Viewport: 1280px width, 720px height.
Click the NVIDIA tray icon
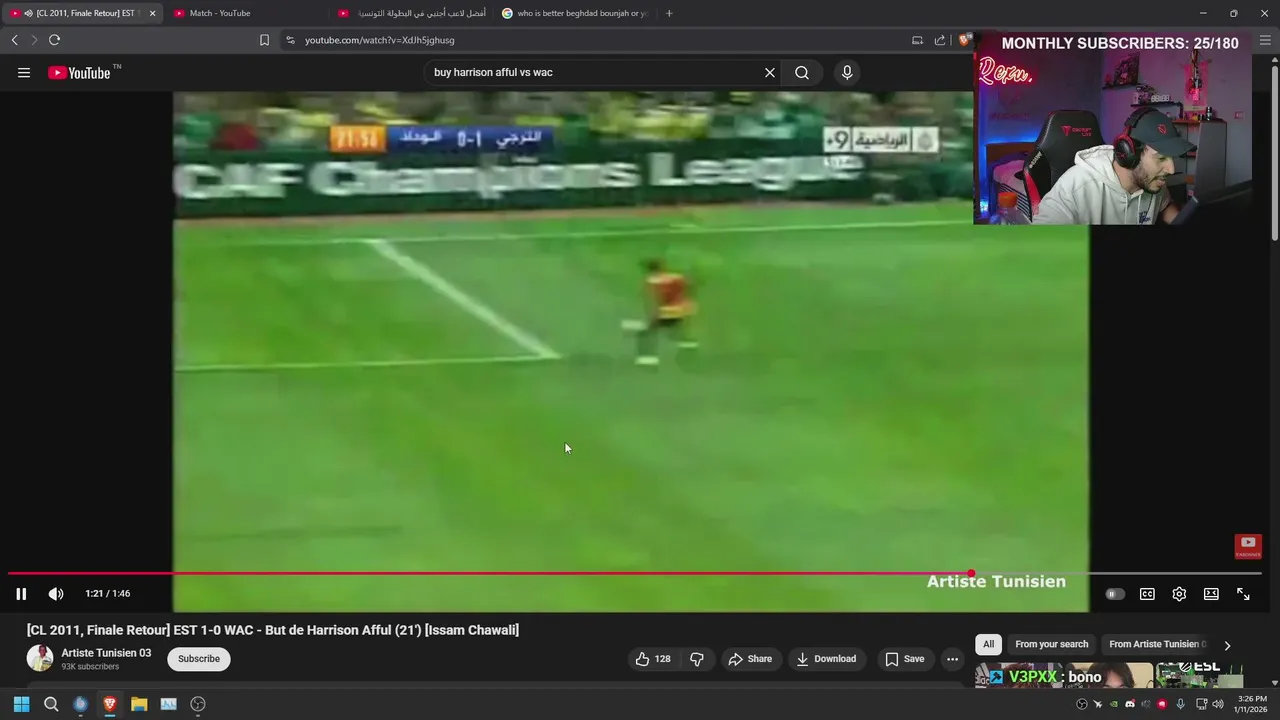1114,704
